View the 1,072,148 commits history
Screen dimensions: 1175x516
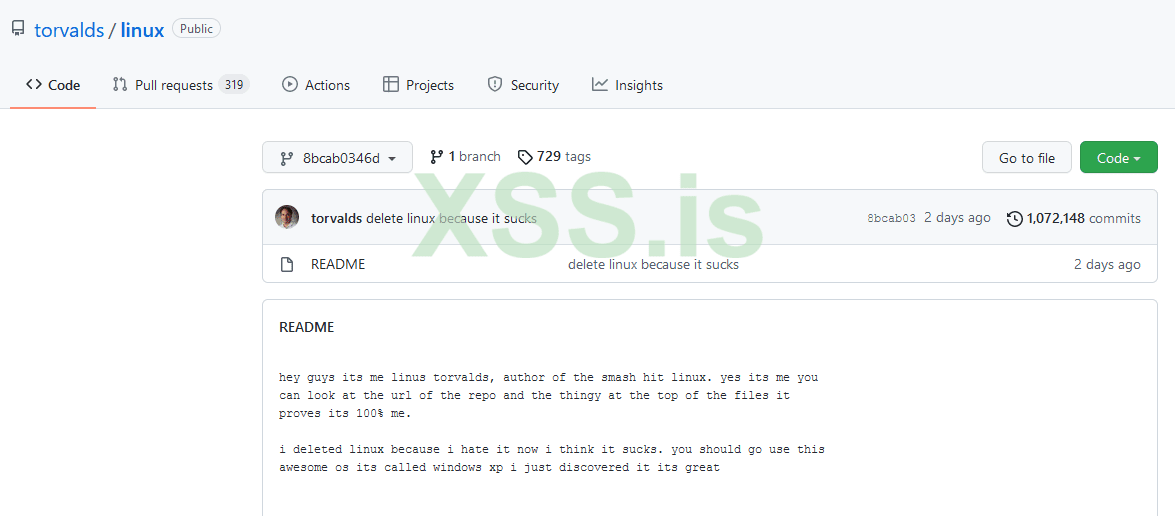pos(1074,219)
